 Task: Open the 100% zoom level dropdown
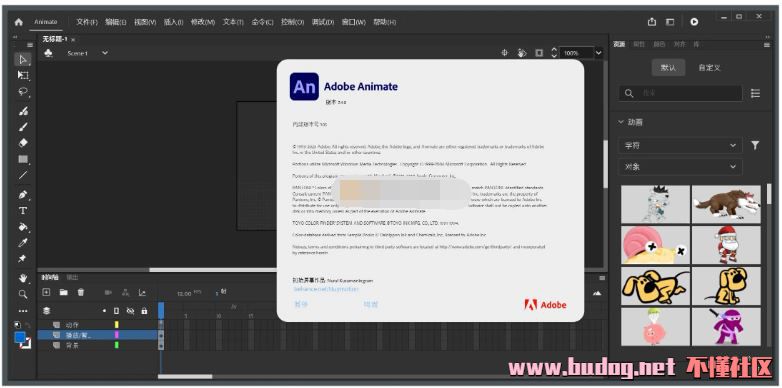[x=598, y=53]
